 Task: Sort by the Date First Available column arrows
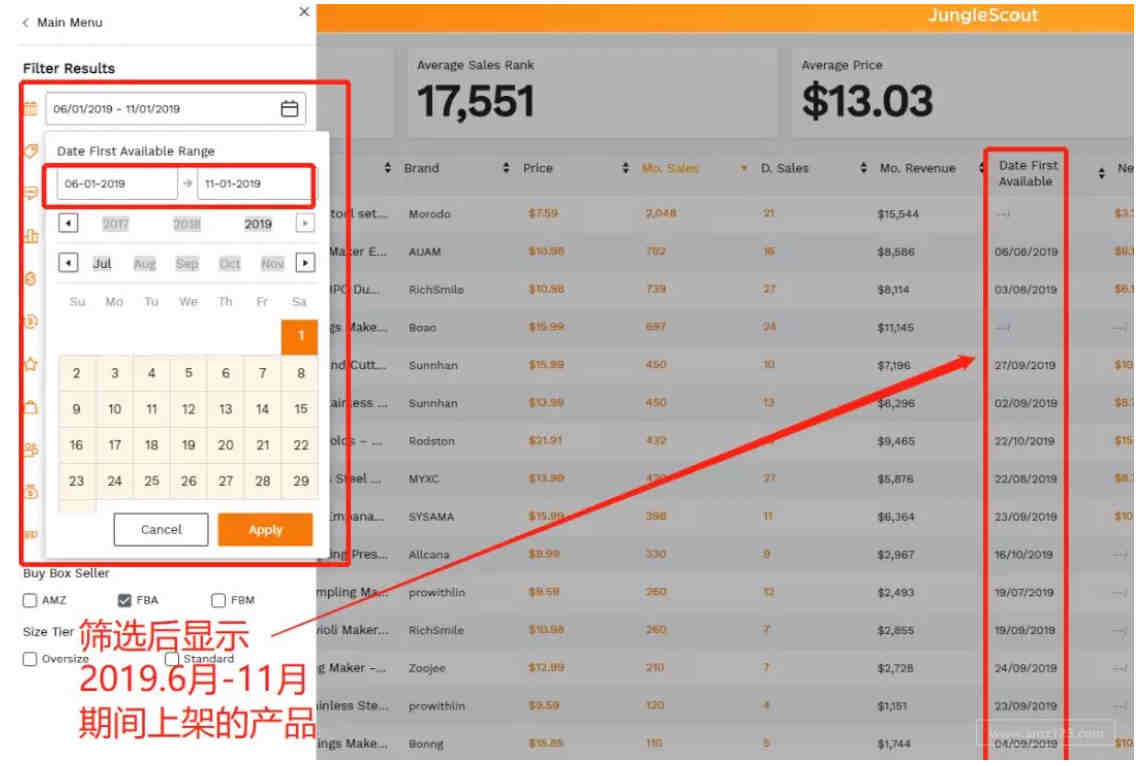click(x=1101, y=173)
